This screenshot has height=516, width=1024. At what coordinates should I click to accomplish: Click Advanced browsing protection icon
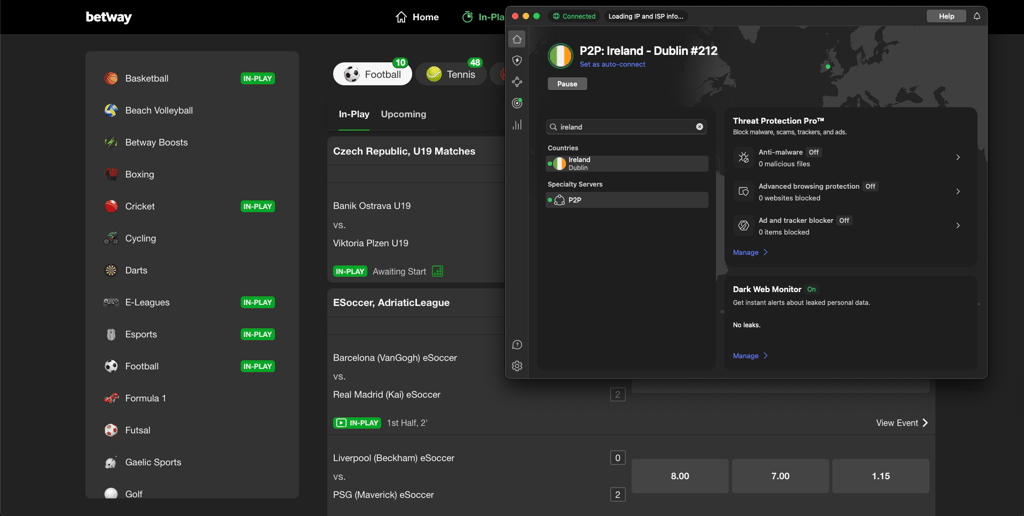pyautogui.click(x=743, y=191)
